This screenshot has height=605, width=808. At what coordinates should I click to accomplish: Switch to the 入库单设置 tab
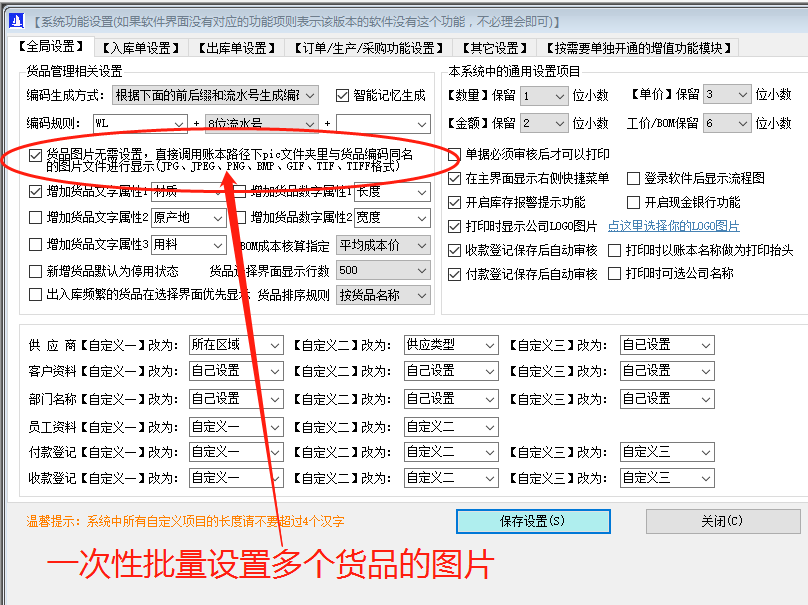[141, 46]
